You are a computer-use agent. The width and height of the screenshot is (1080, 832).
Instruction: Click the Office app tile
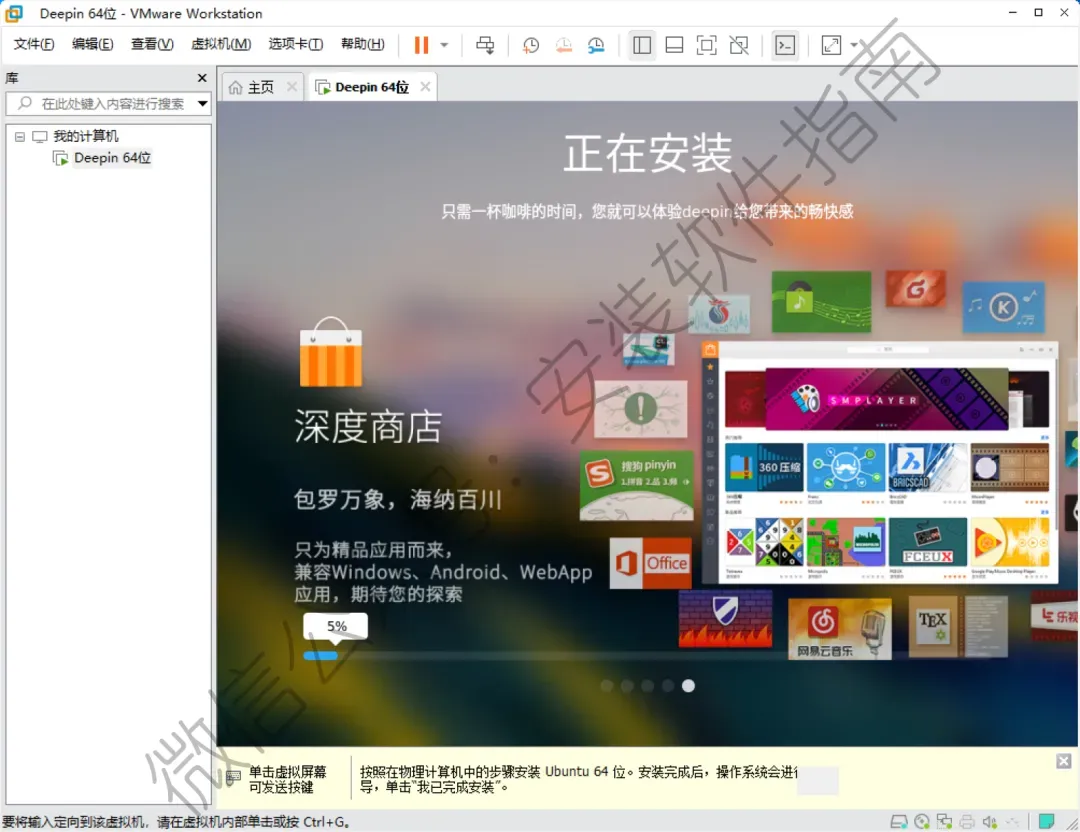[651, 563]
